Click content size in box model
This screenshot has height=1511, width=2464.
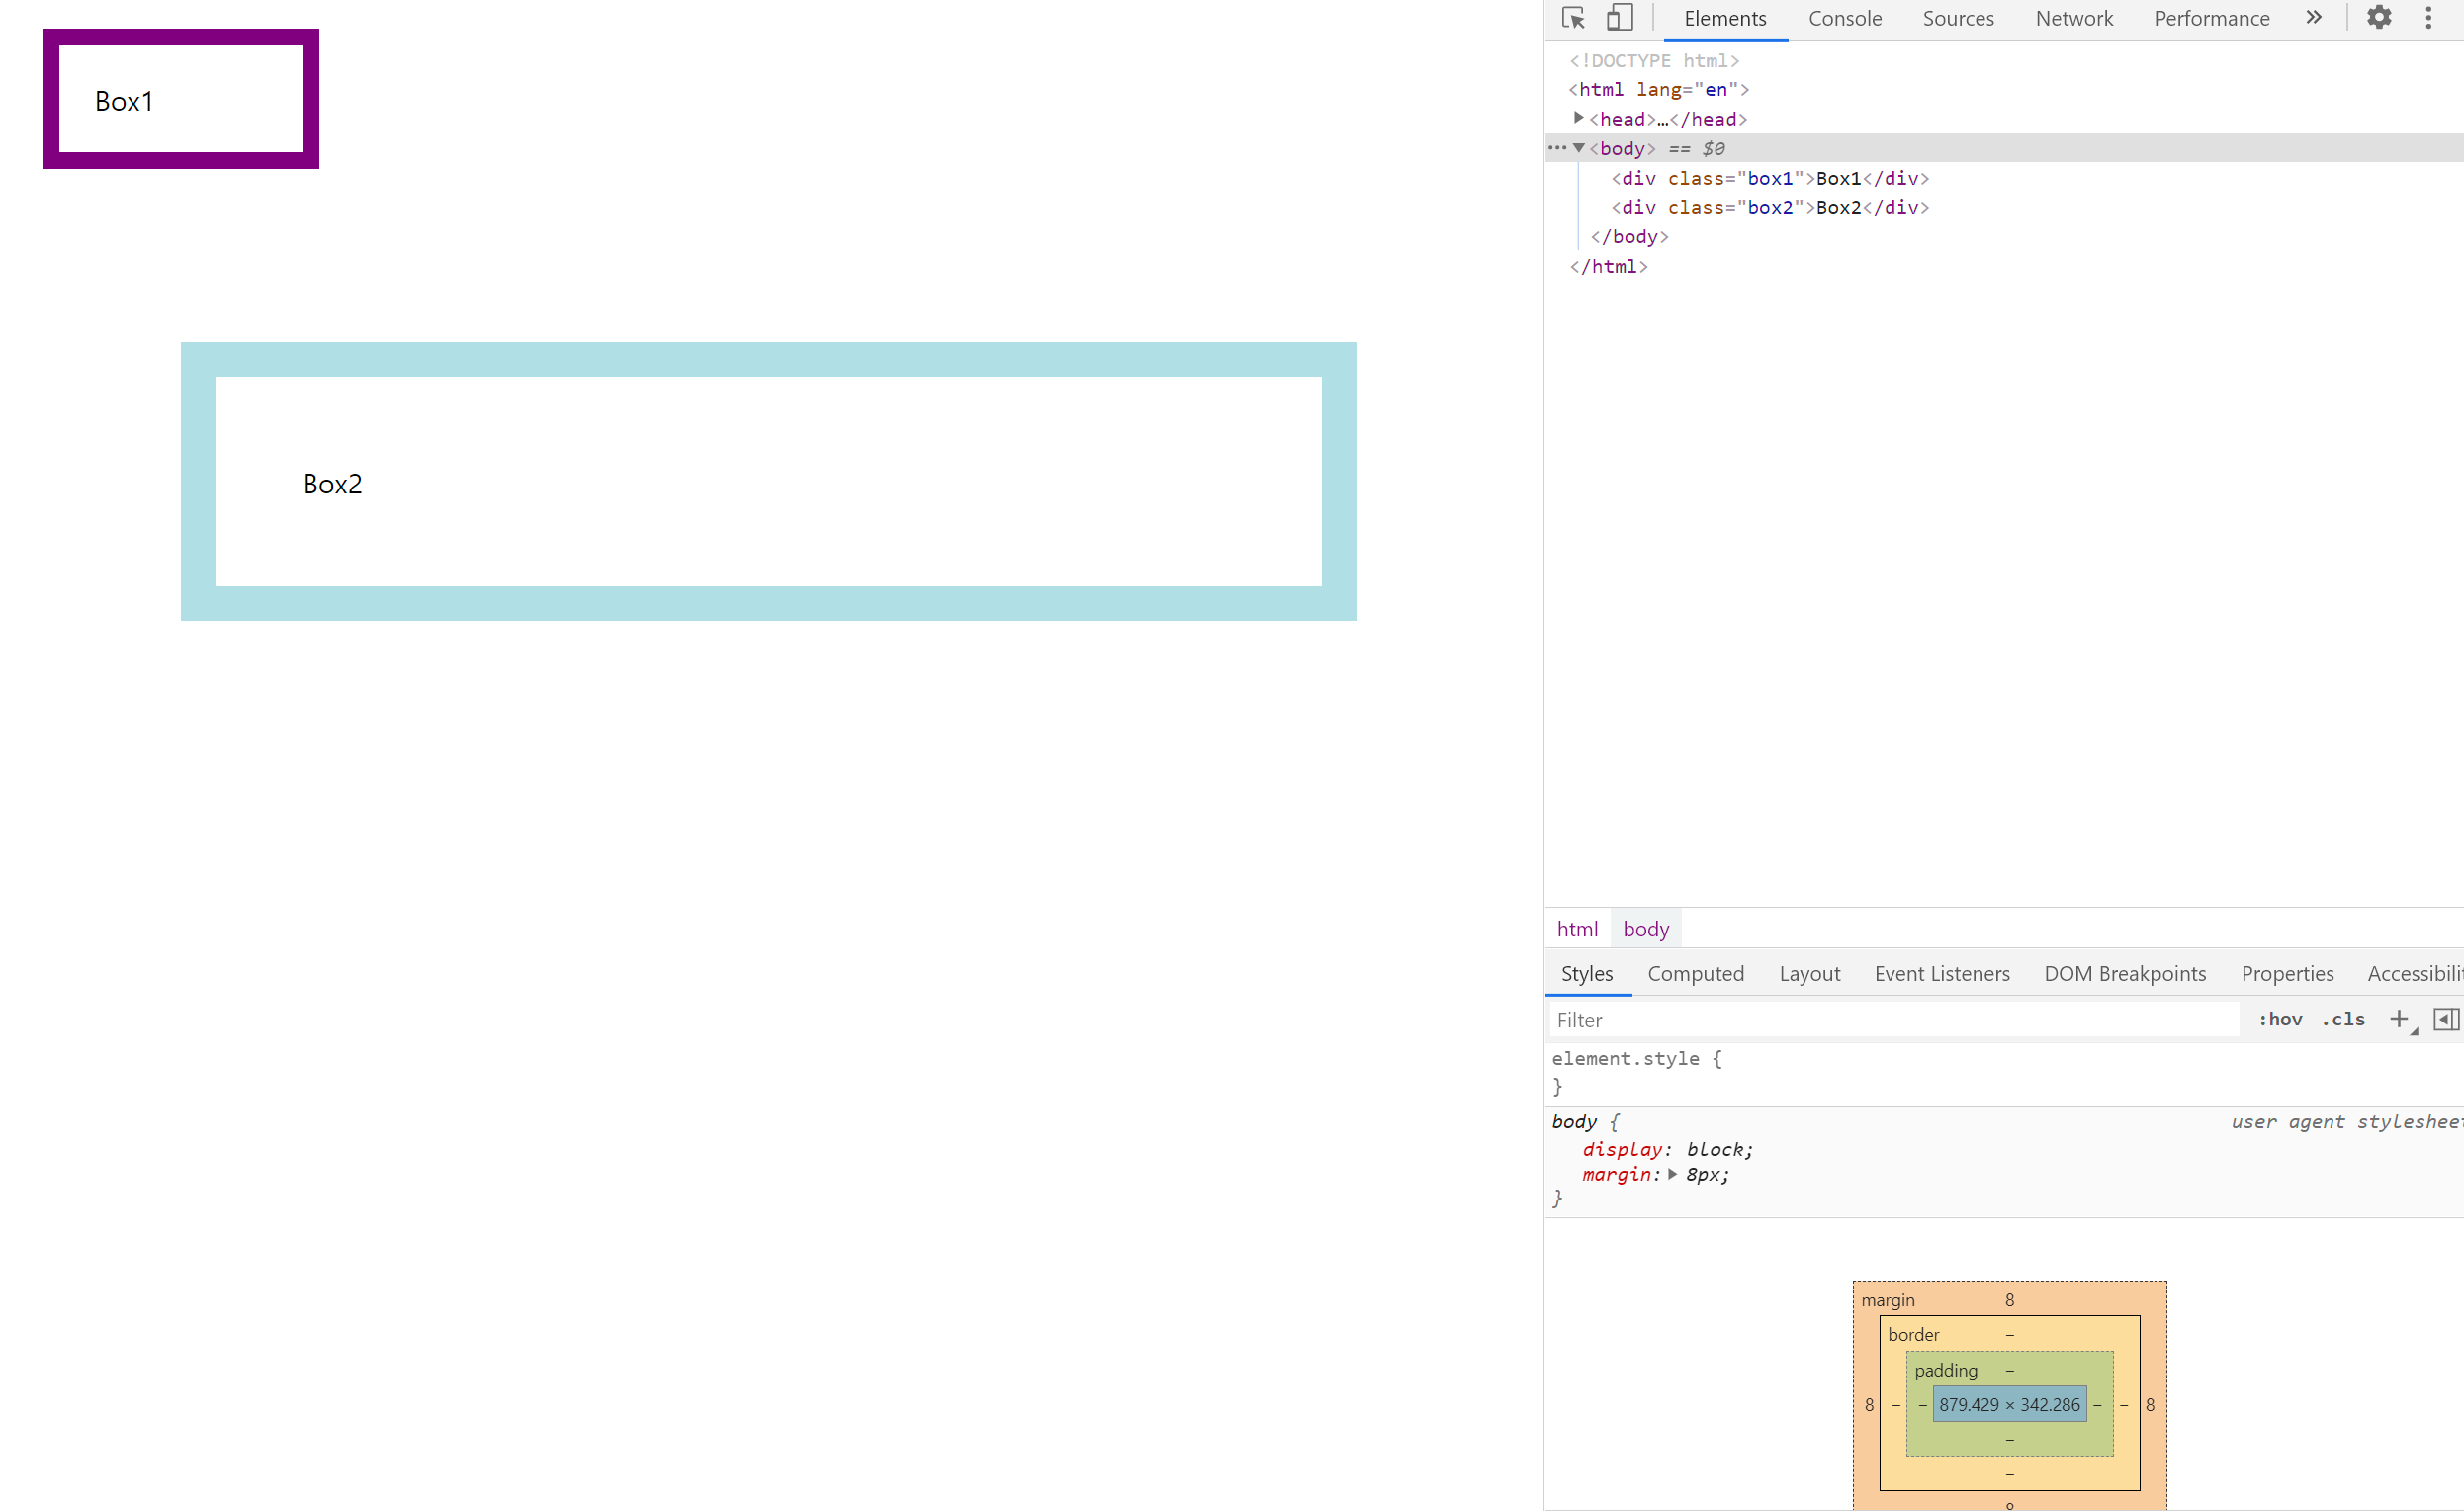coord(2009,1404)
